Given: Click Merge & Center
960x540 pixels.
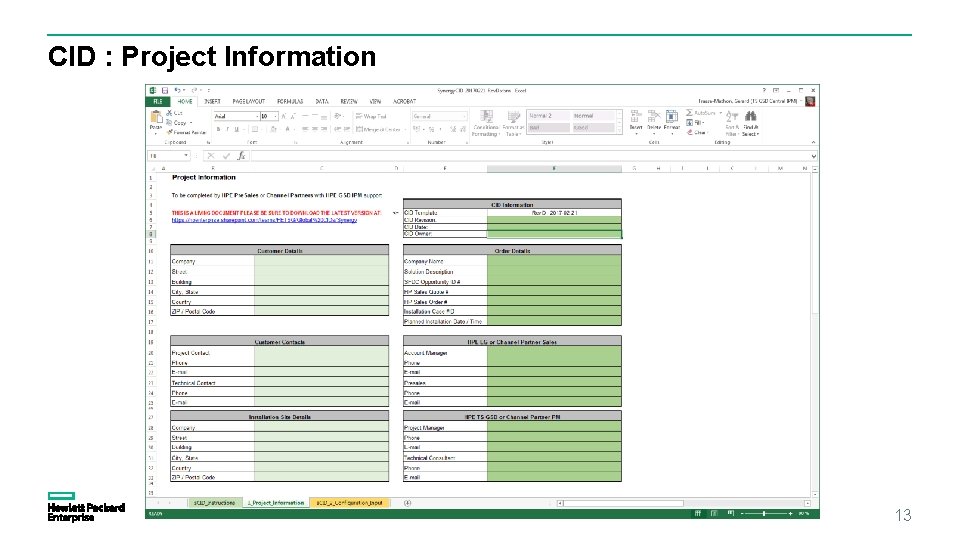Looking at the screenshot, I should point(379,129).
